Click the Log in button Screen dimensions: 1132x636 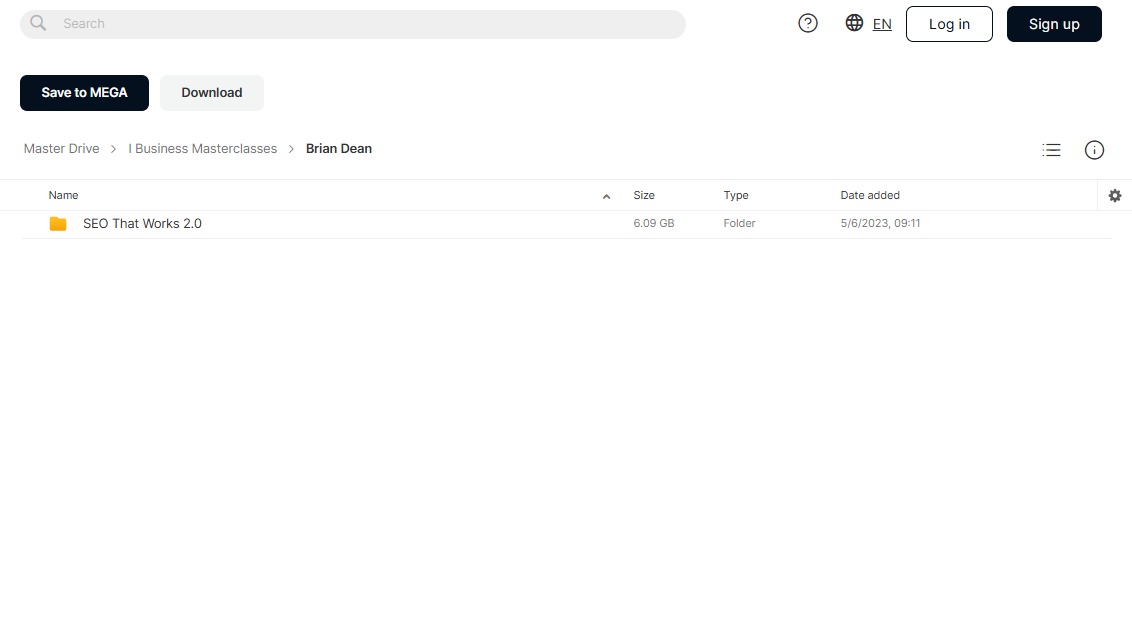click(949, 24)
